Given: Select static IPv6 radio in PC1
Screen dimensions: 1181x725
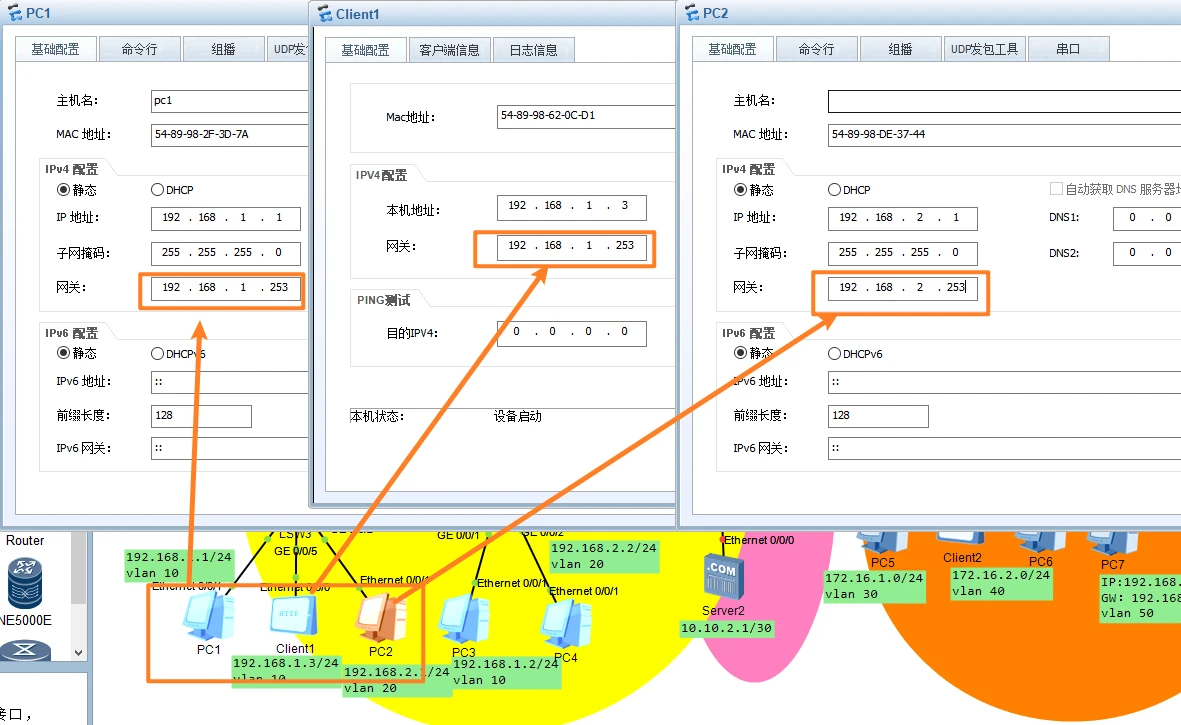Looking at the screenshot, I should (63, 353).
